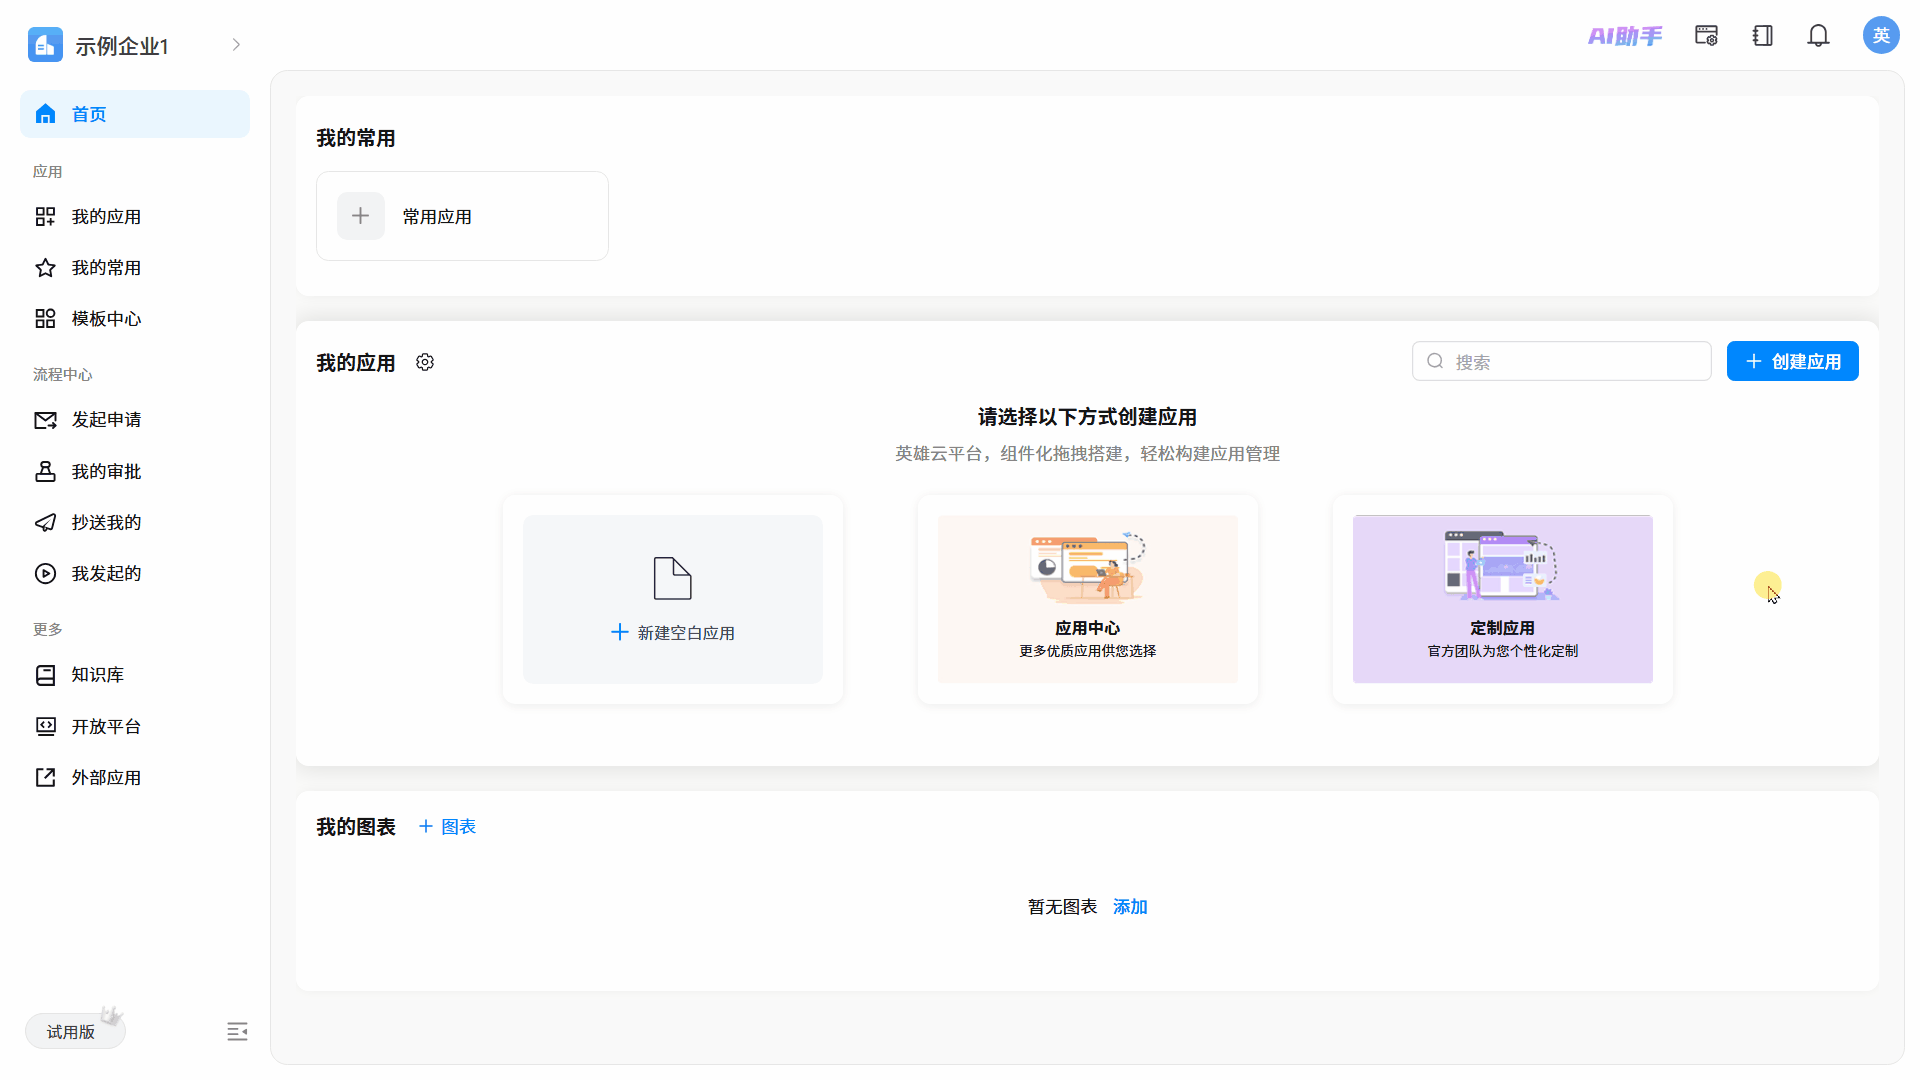Open 开放平台 in the sidebar
Viewport: 1920px width, 1080px height.
(135, 727)
